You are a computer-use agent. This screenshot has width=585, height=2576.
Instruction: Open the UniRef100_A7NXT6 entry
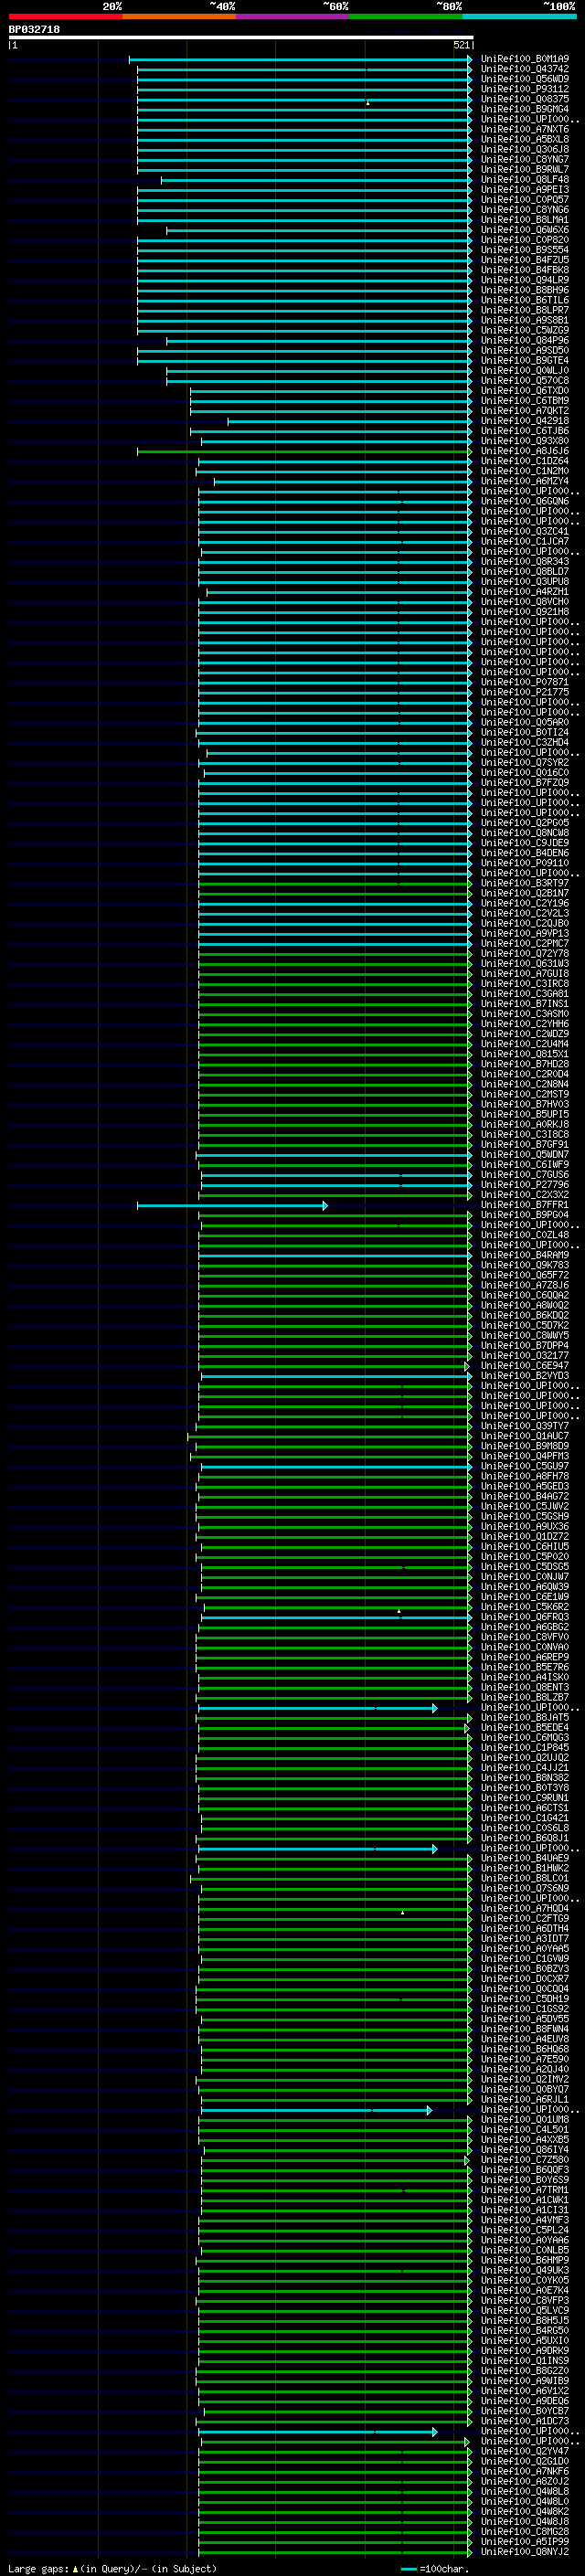pyautogui.click(x=525, y=129)
